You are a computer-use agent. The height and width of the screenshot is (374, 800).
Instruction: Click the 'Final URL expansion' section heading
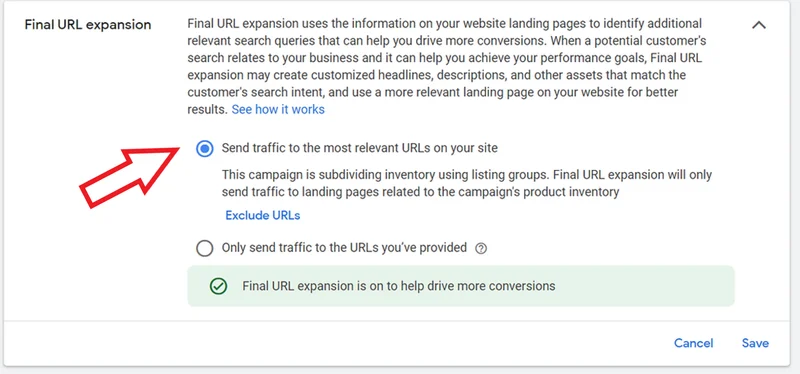point(88,24)
